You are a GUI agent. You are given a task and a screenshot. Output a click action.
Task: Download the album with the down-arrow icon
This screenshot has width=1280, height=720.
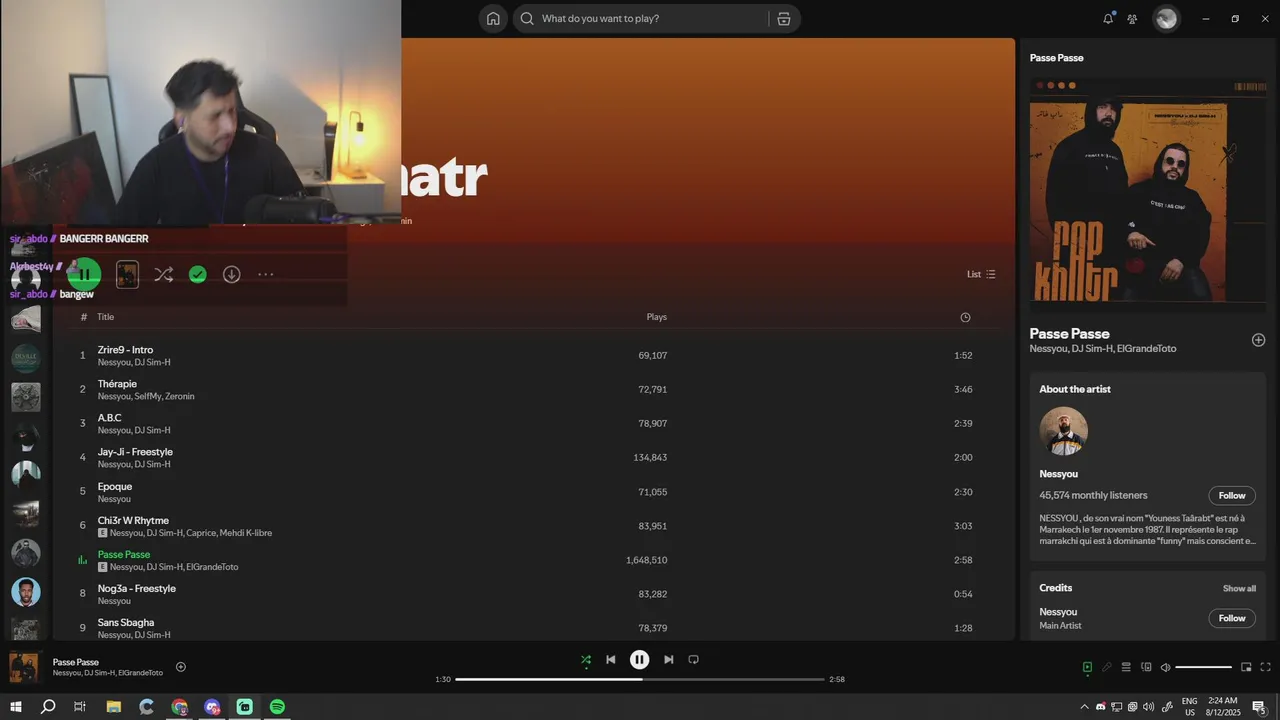tap(231, 274)
